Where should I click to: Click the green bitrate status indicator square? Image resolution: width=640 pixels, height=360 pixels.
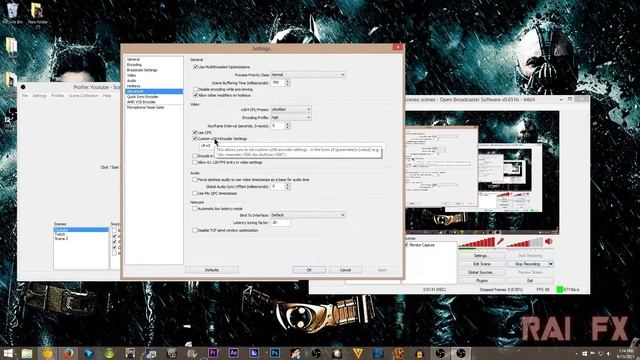560,289
